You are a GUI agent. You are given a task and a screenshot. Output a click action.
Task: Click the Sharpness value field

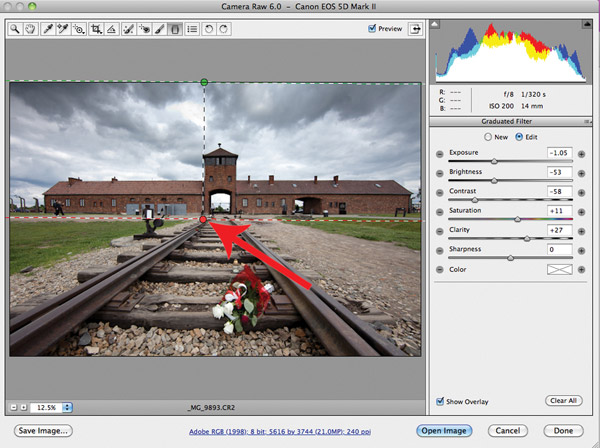click(560, 249)
